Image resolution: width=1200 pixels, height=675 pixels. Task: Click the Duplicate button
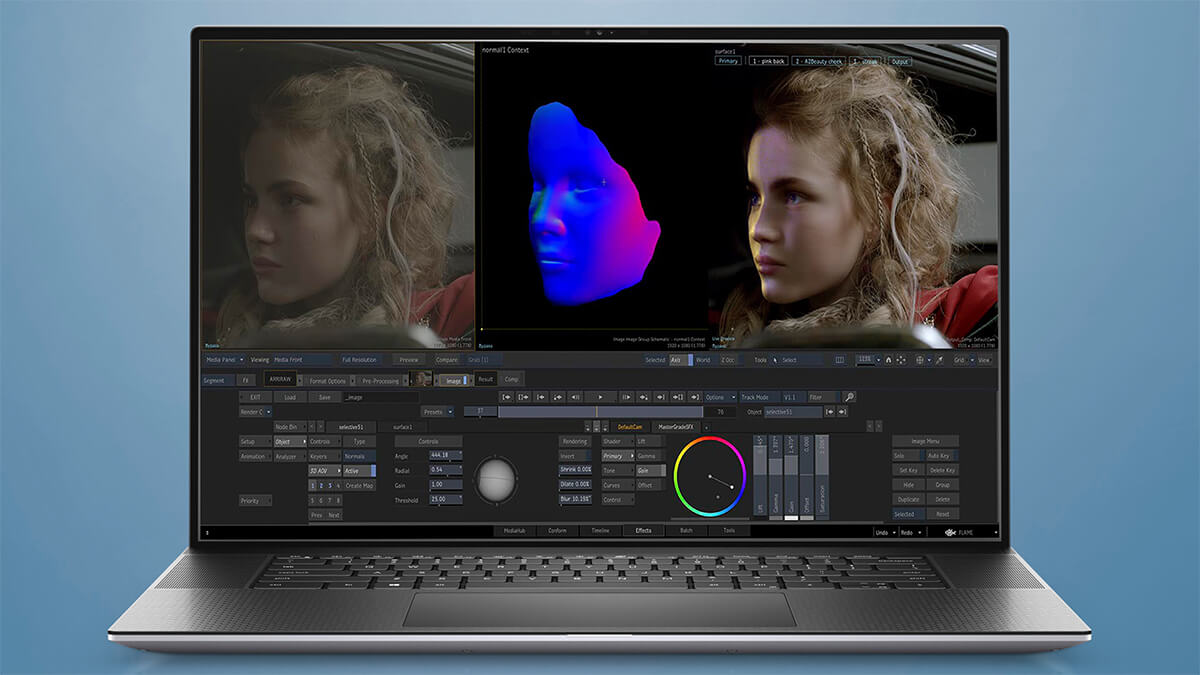point(908,499)
